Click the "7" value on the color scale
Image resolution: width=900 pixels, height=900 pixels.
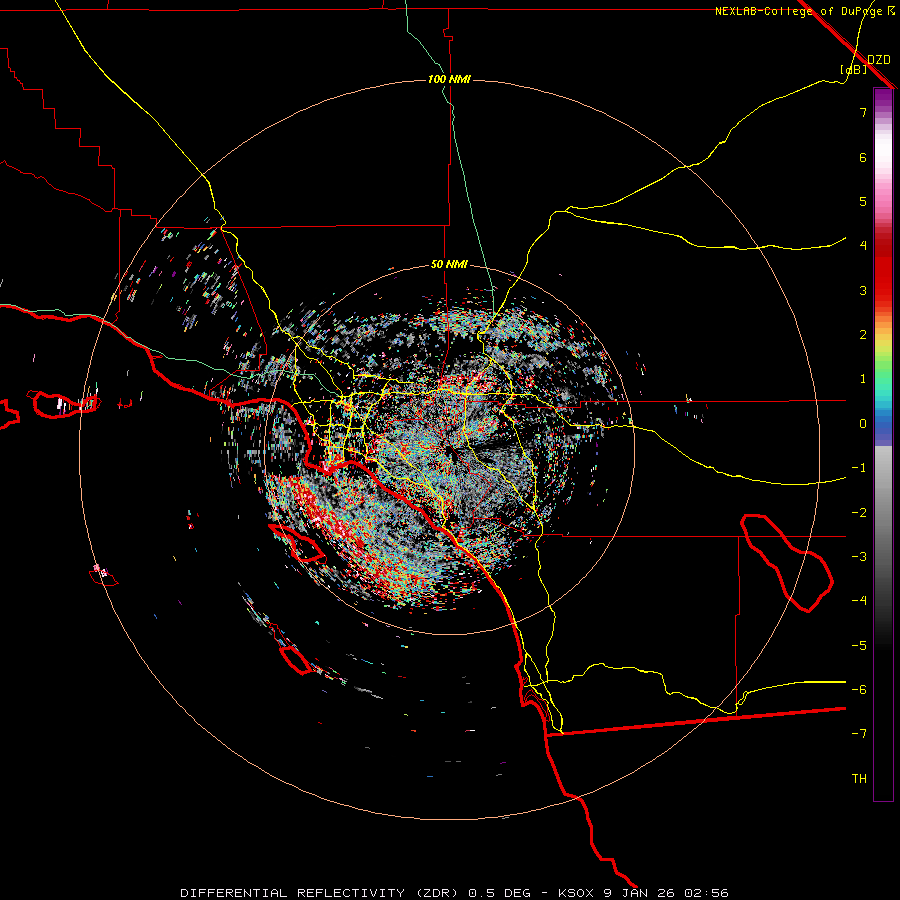(x=863, y=112)
